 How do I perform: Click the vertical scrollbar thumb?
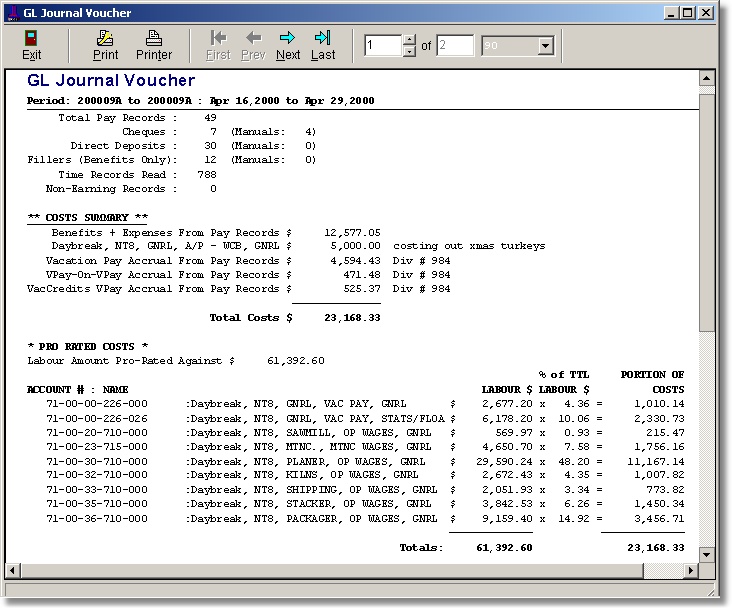(x=706, y=212)
